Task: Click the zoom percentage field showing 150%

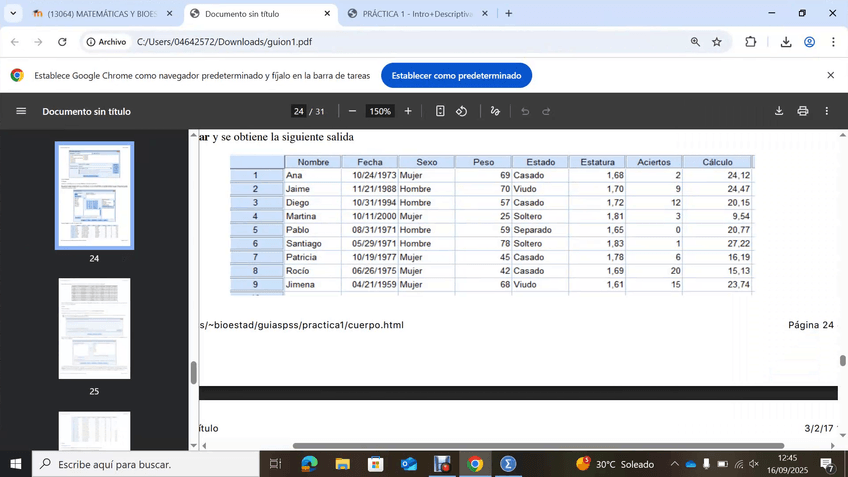Action: coord(379,111)
